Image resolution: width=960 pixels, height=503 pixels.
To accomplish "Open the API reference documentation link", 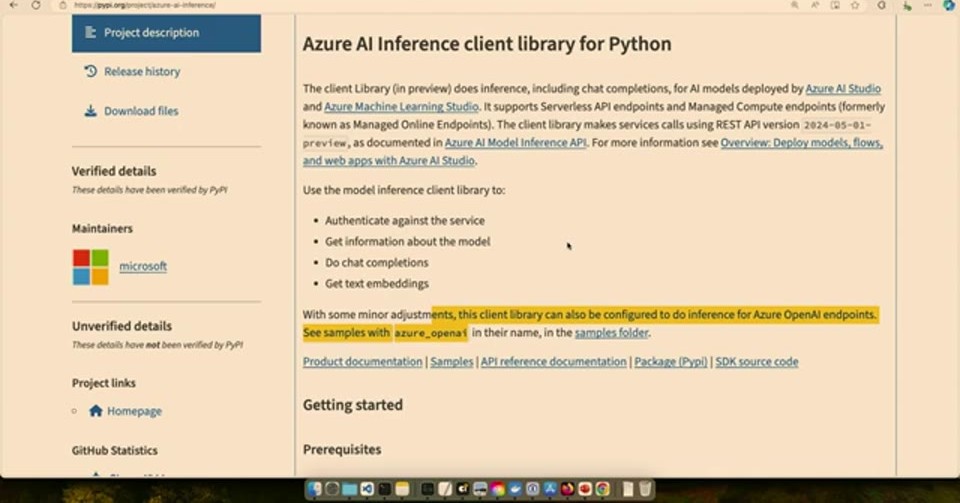I will pos(553,362).
